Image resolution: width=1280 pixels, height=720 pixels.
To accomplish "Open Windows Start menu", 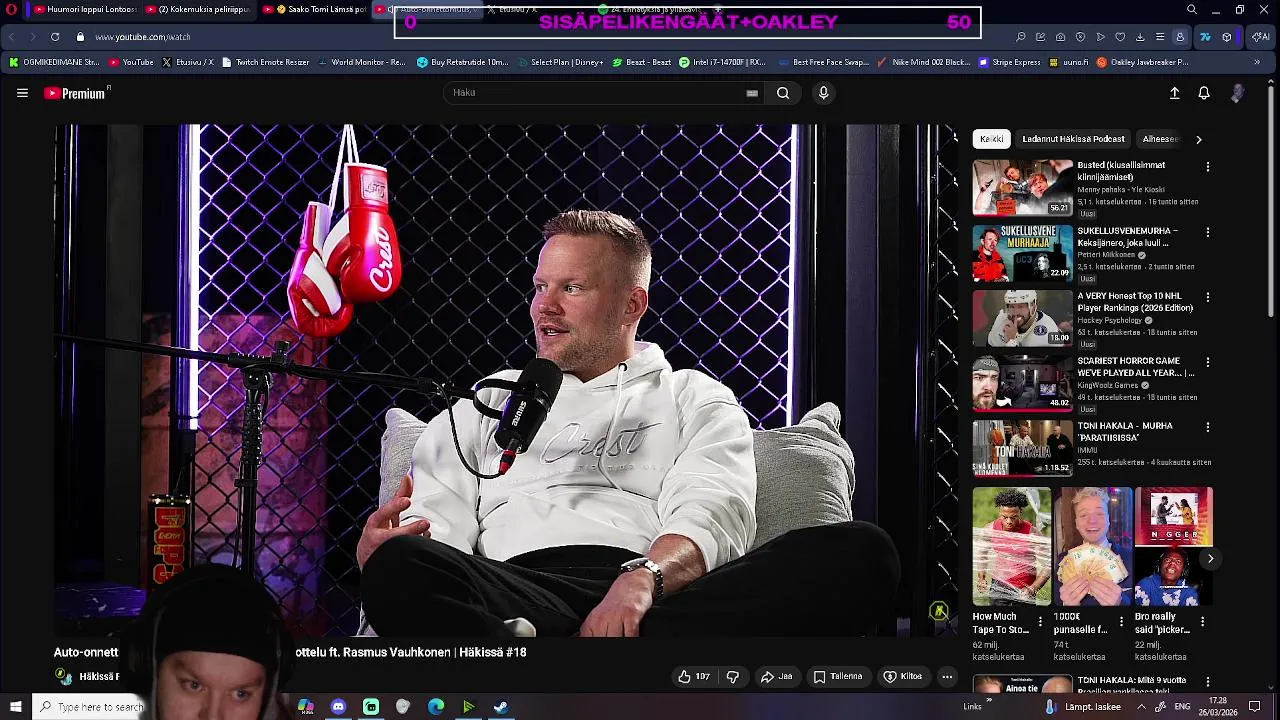I will point(15,707).
